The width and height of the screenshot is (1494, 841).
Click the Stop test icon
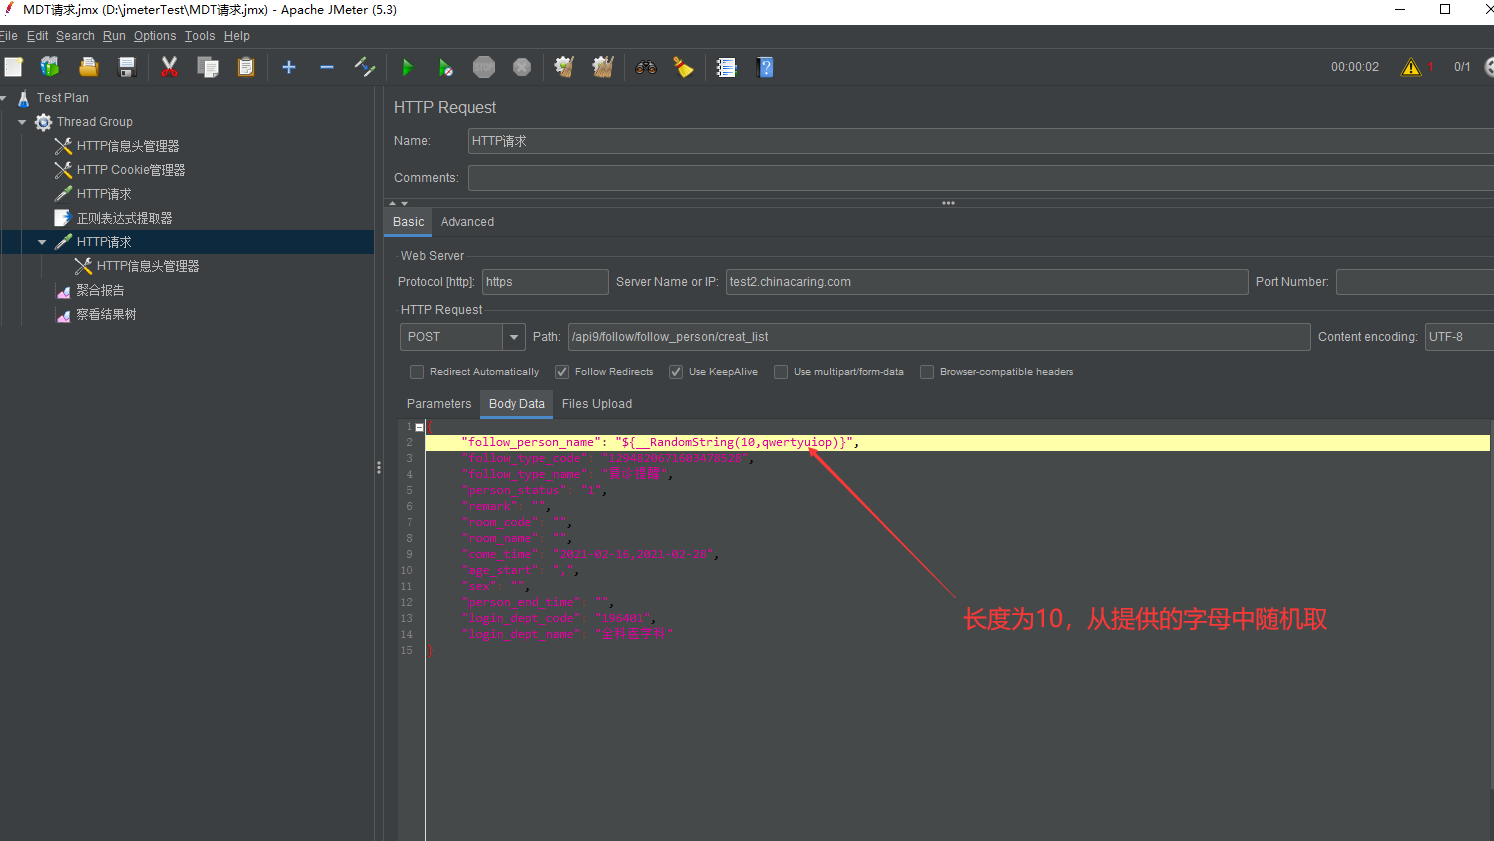click(x=484, y=67)
